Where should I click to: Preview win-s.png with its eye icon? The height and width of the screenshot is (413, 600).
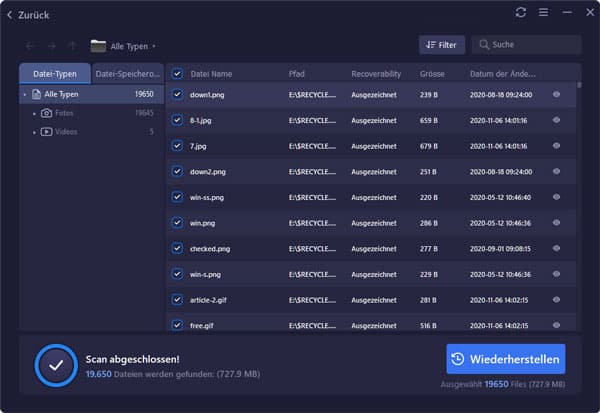pos(556,274)
